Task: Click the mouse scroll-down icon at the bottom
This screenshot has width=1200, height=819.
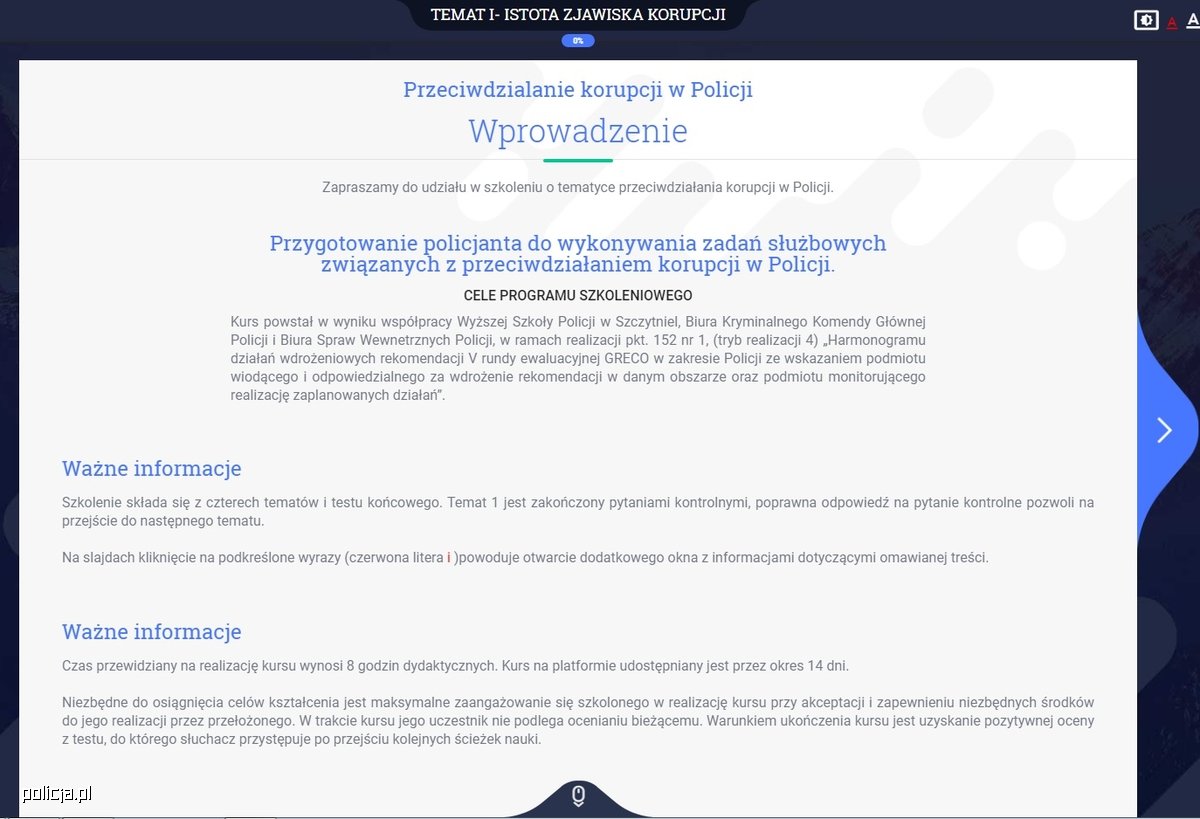Action: coord(577,796)
